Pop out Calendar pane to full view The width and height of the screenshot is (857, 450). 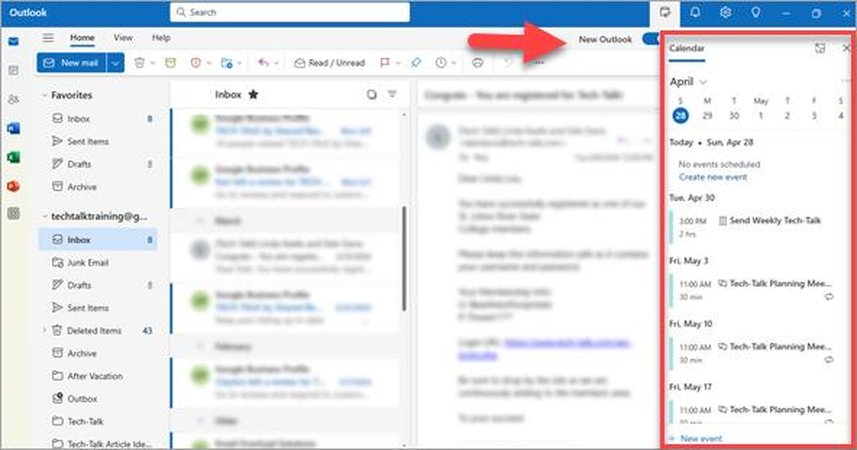click(820, 48)
